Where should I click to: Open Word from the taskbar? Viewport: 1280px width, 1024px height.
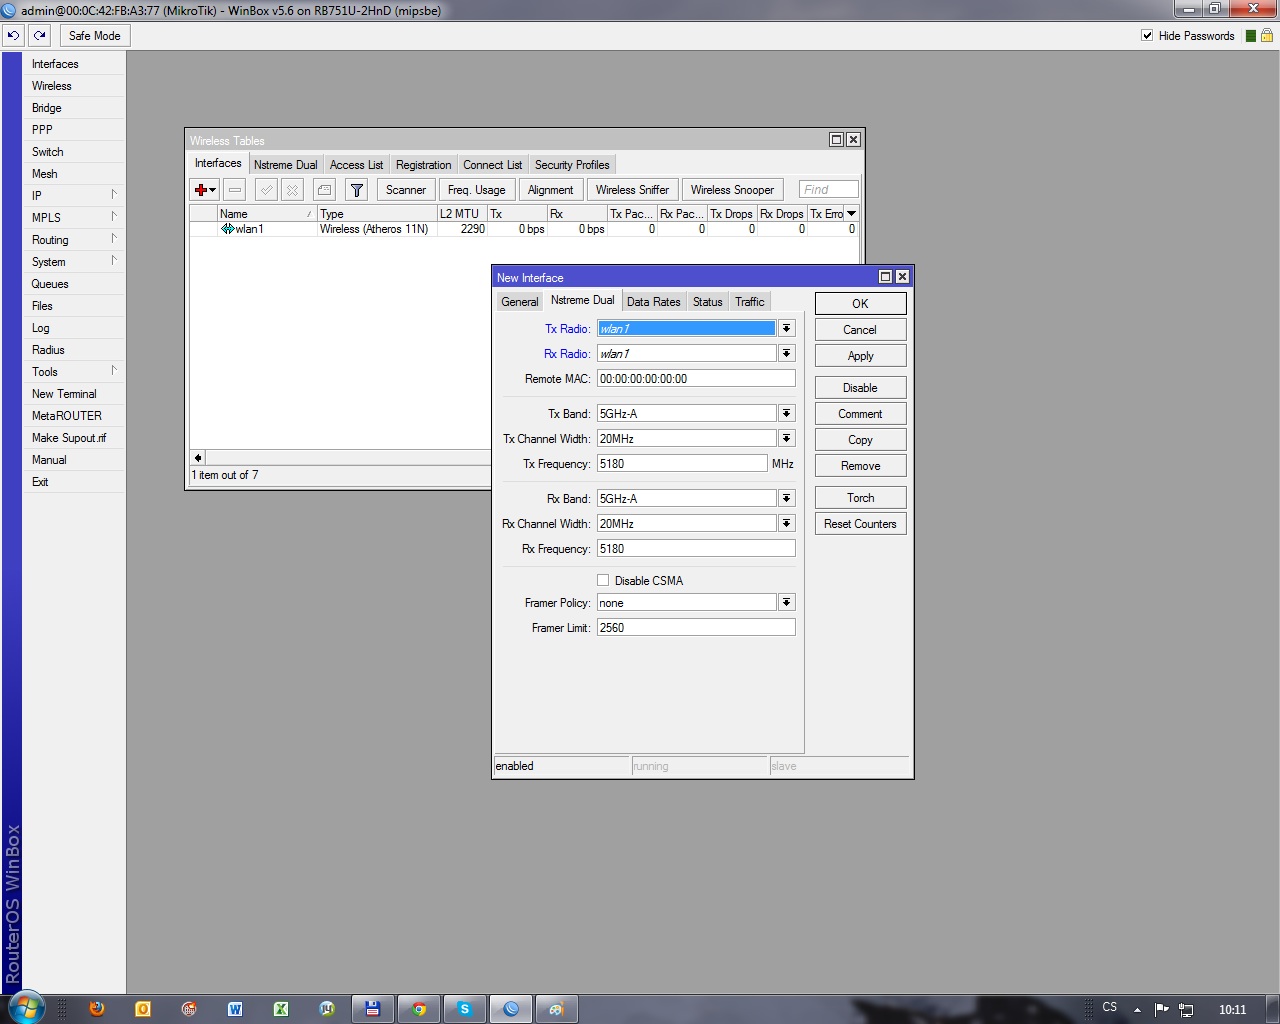(x=235, y=1009)
